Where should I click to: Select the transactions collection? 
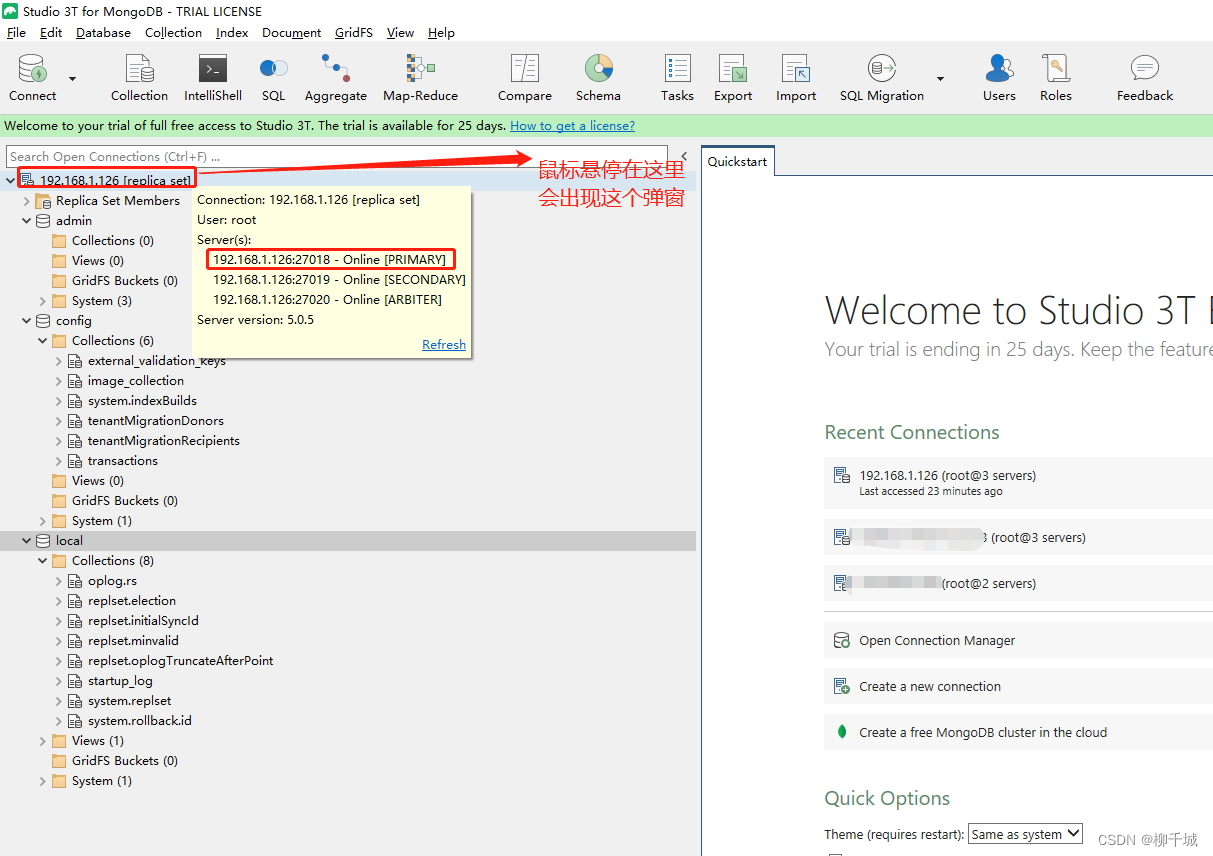pos(122,460)
